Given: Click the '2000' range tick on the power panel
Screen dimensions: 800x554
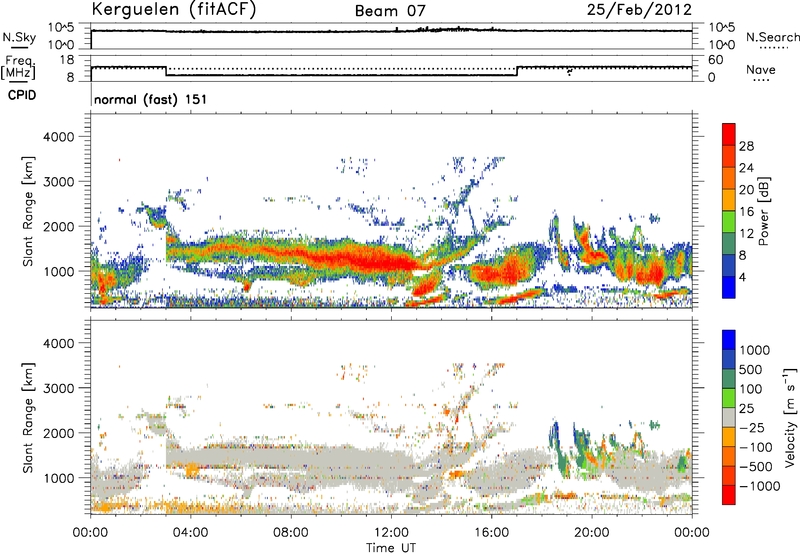Looking at the screenshot, I should tap(58, 226).
